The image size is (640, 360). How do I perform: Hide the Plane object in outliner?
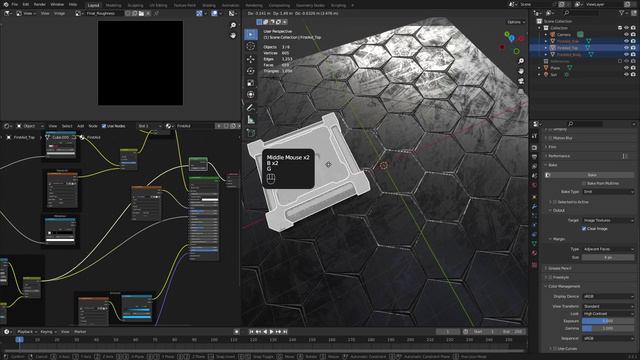click(626, 68)
